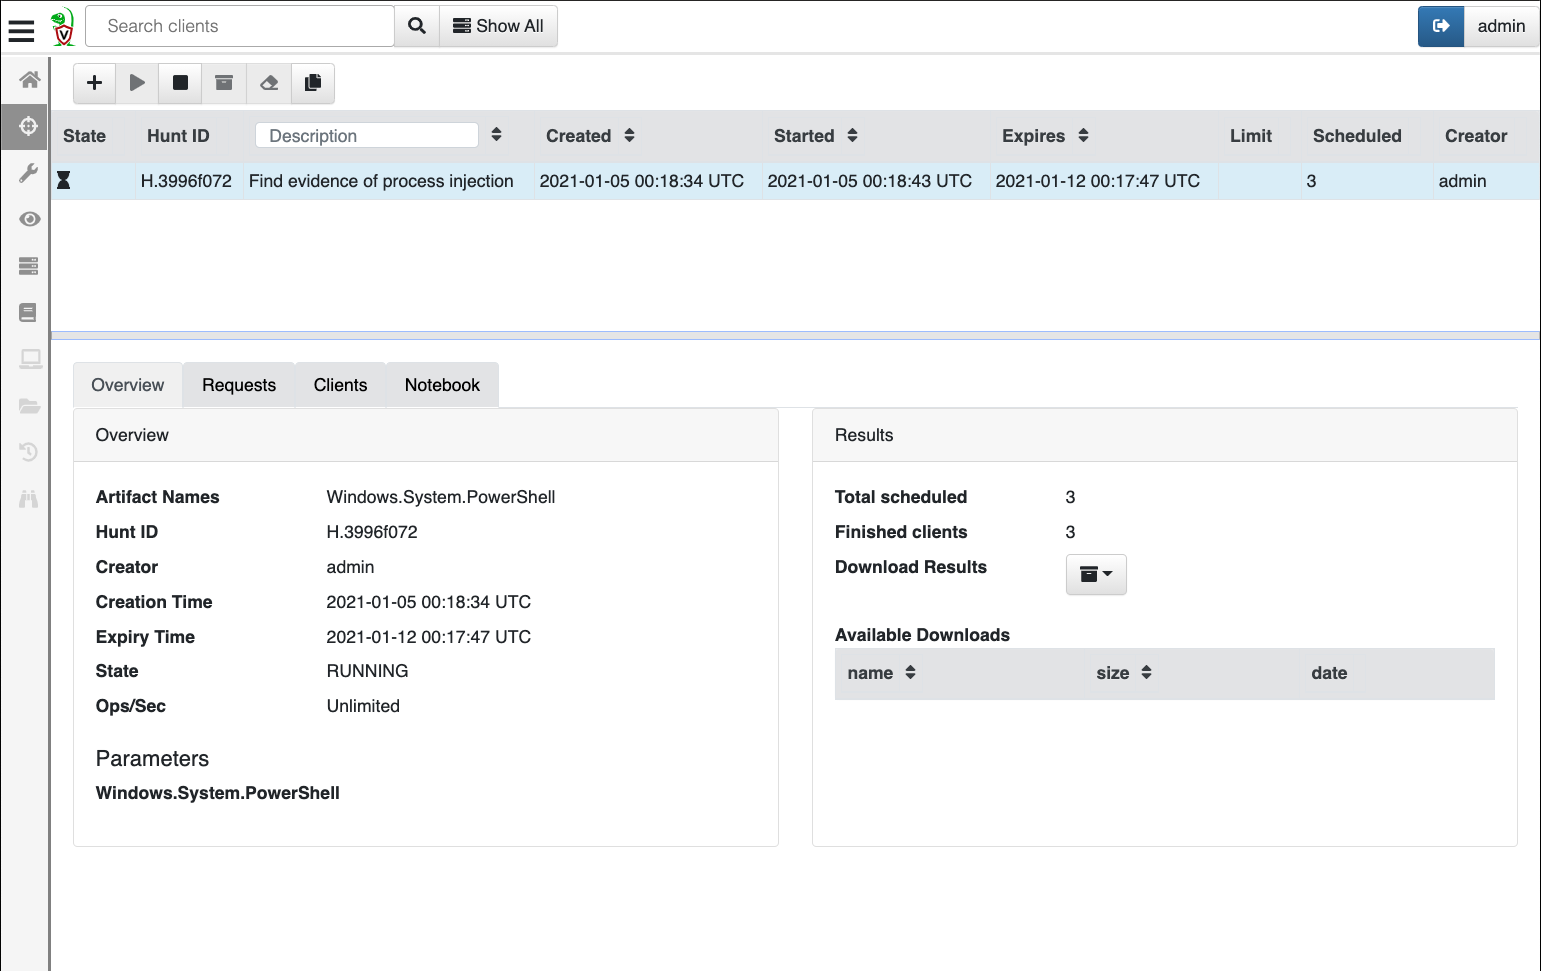This screenshot has width=1541, height=971.
Task: Sort hunts by Expires column
Action: (x=1083, y=136)
